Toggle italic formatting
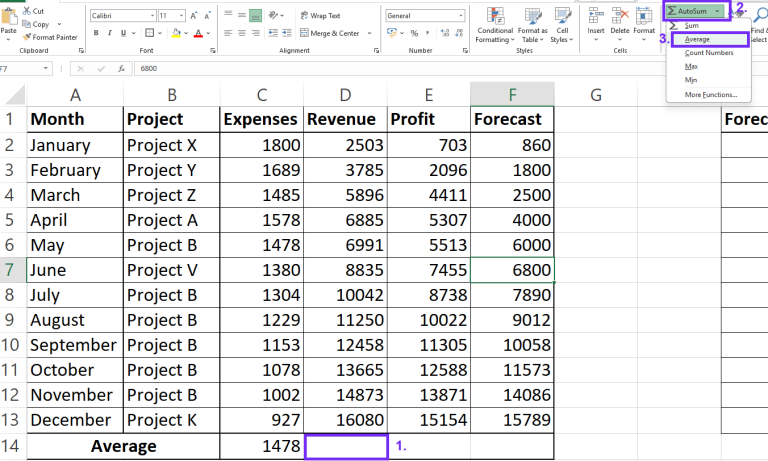This screenshot has width=768, height=461. pos(110,33)
